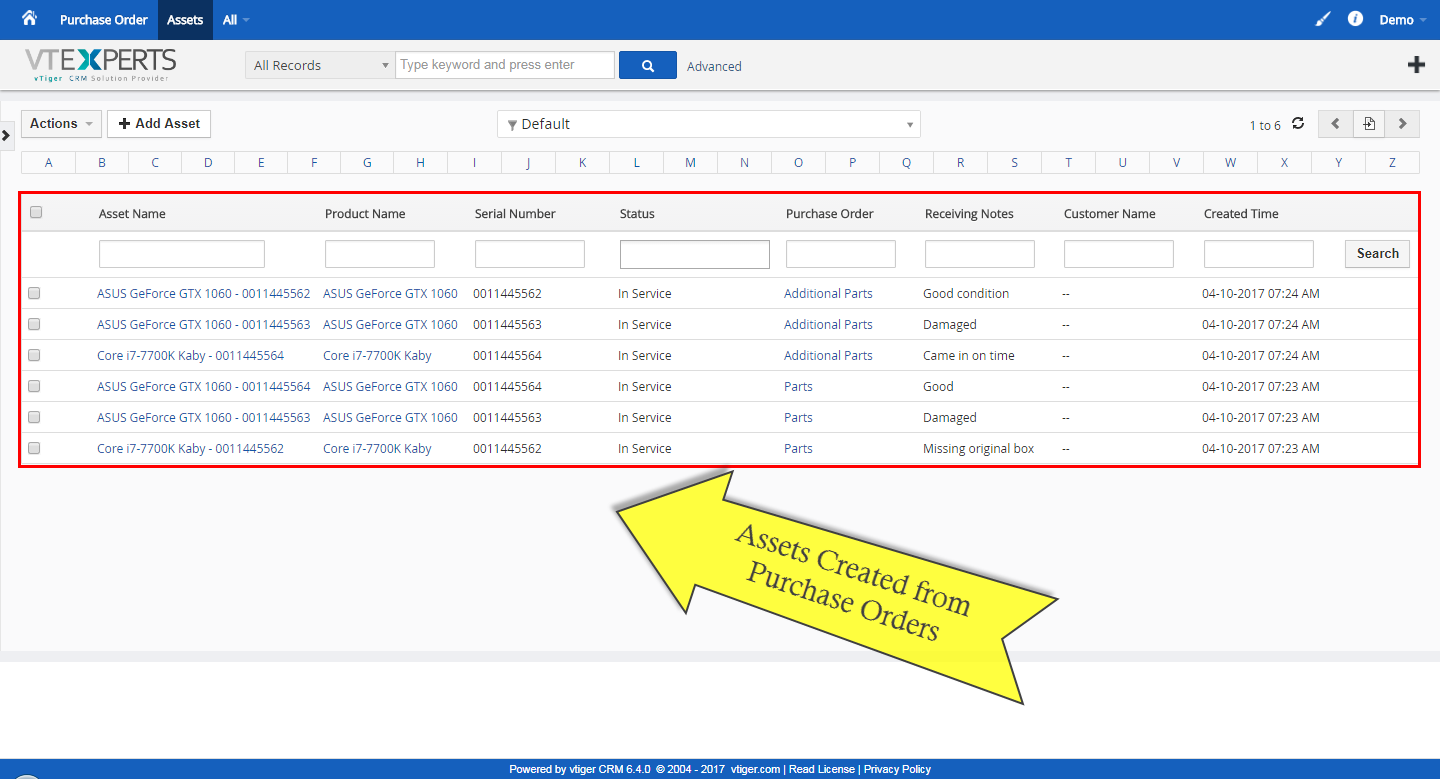Open the page jump icon
Screen dimensions: 1440x779
pos(1369,124)
